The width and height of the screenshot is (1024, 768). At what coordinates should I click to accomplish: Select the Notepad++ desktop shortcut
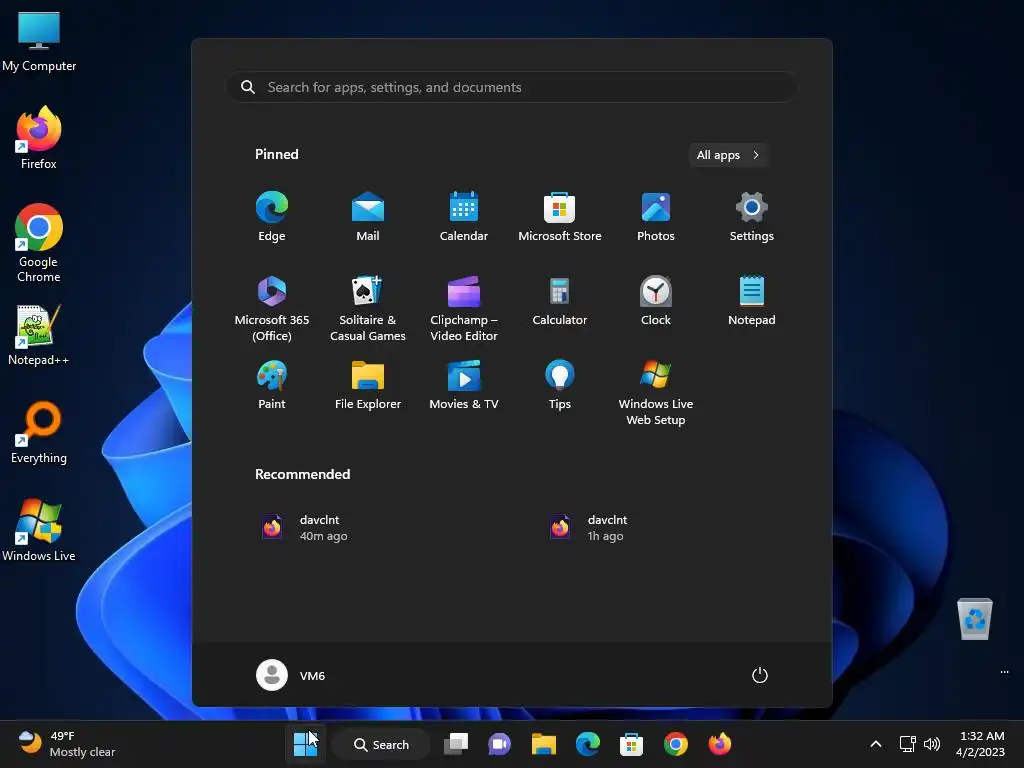(x=39, y=334)
